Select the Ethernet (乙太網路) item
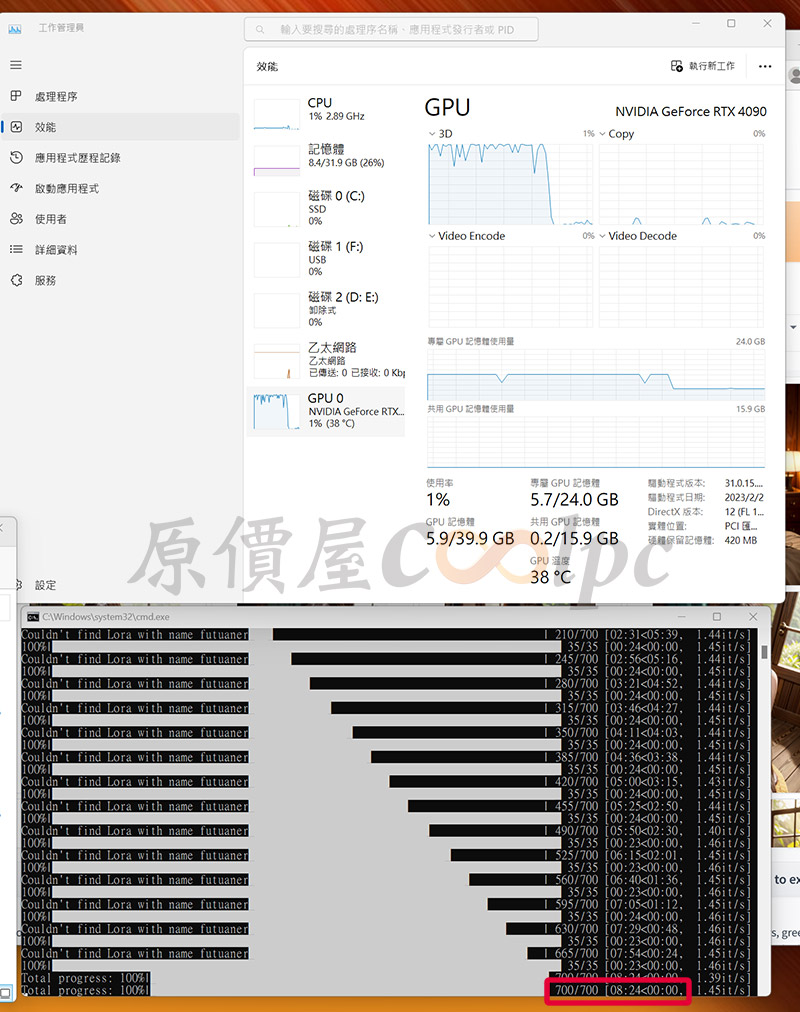 click(326, 359)
